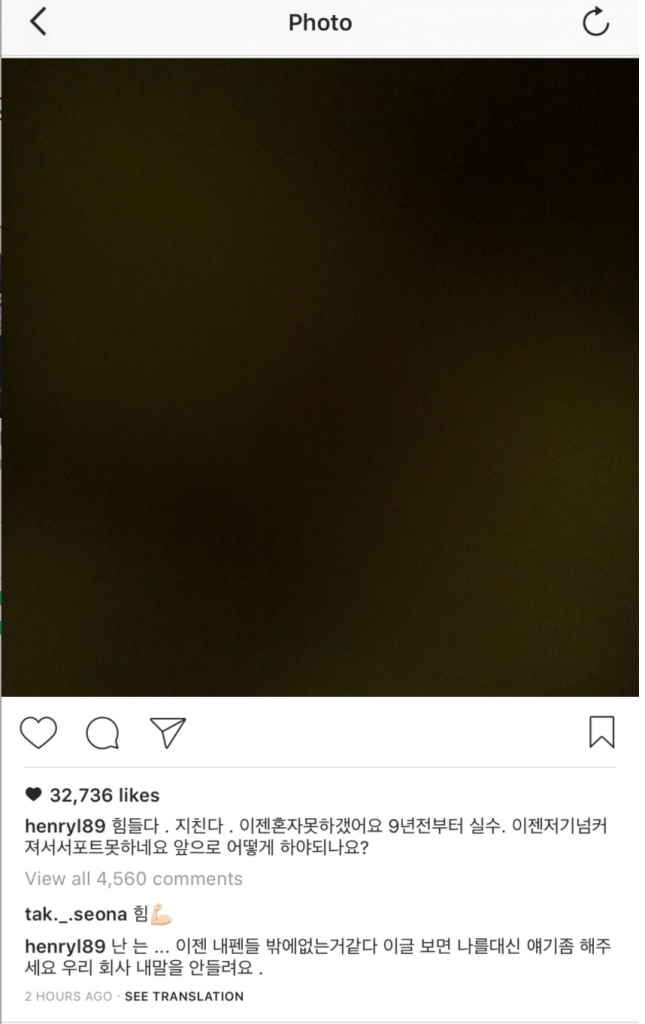
Task: Click SEE TRANSLATION link
Action: click(184, 996)
